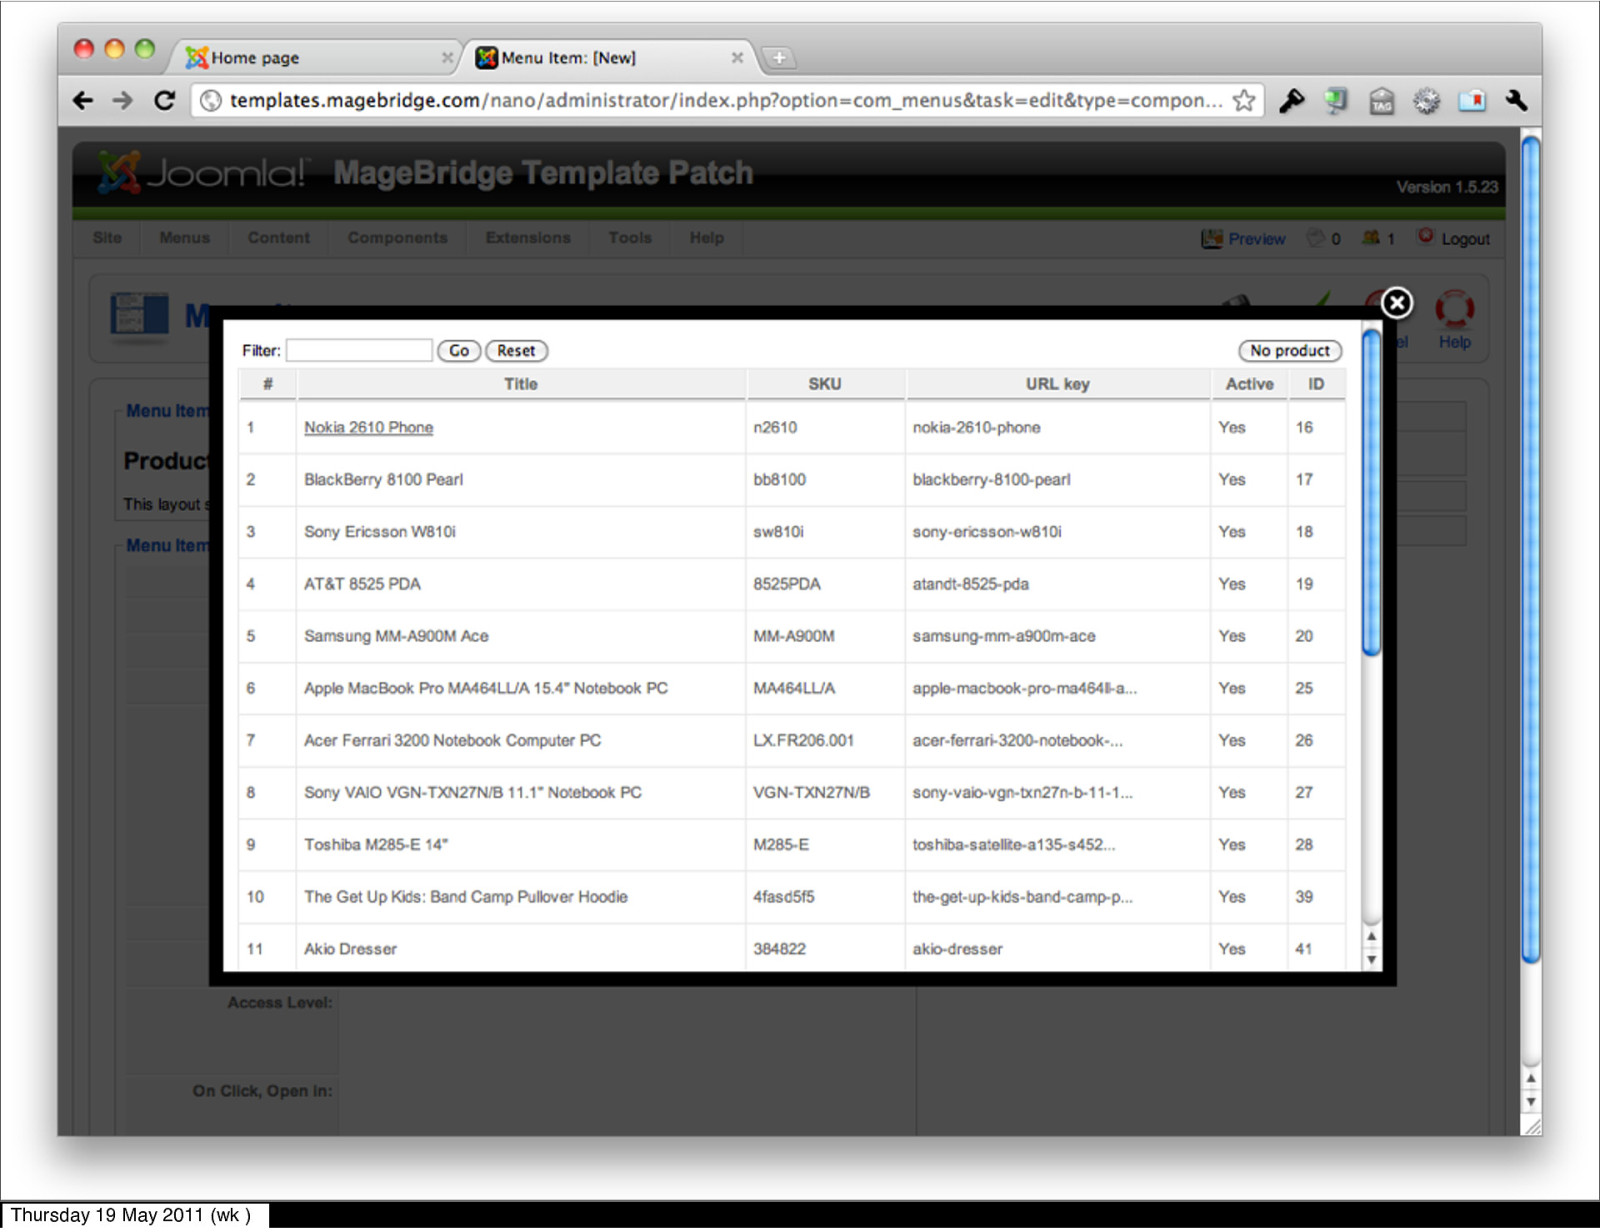The height and width of the screenshot is (1232, 1600).
Task: Click browser page scroll down arrow
Action: point(1530,1102)
